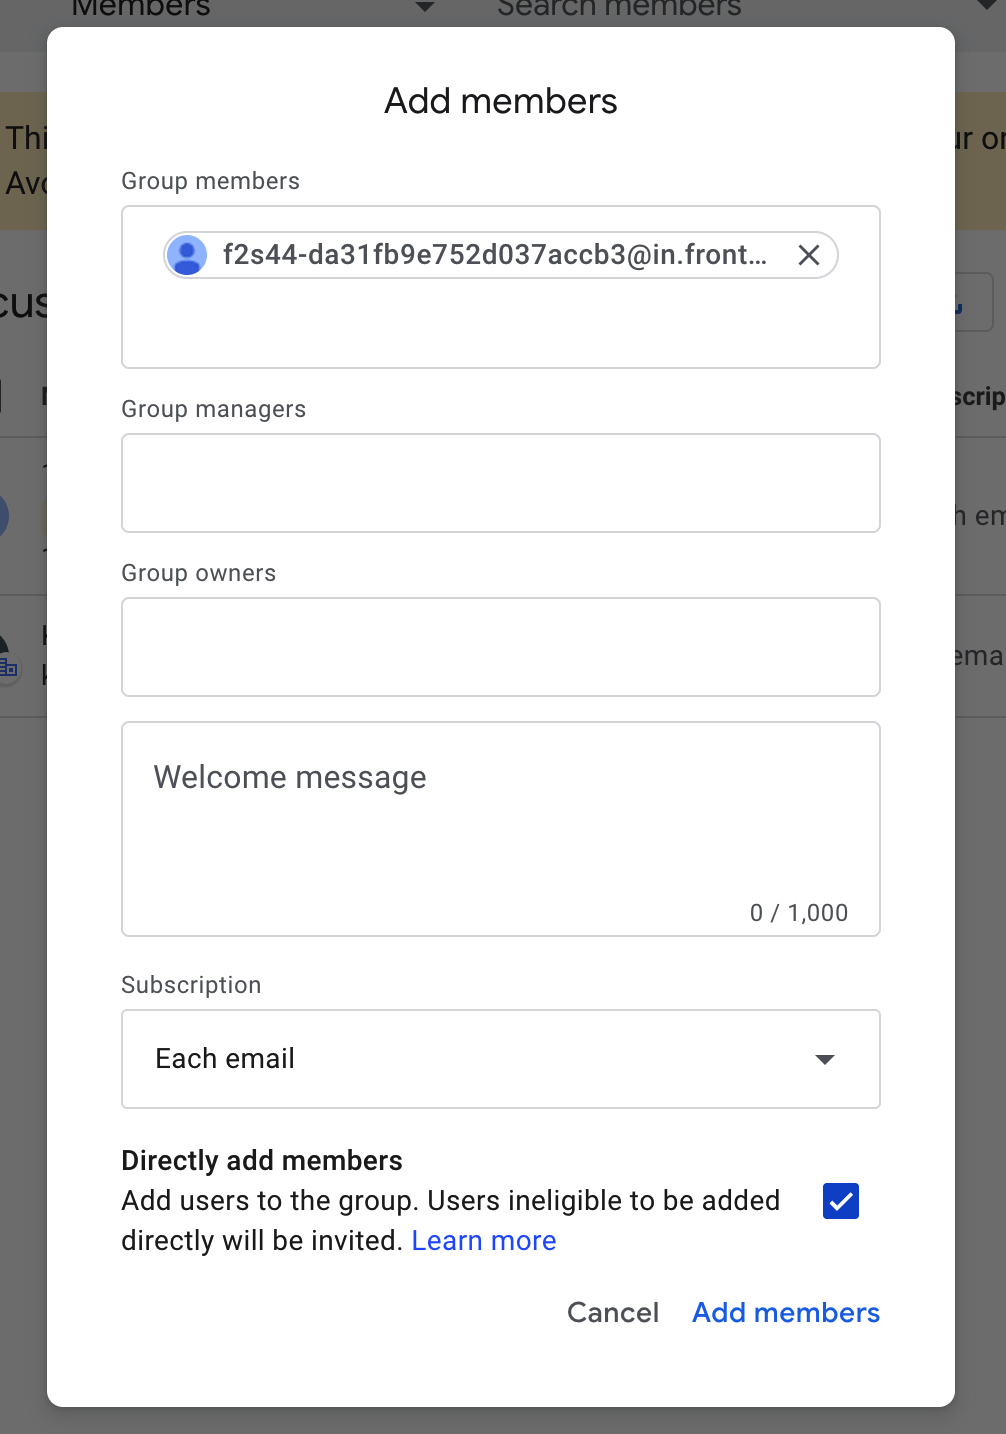The image size is (1006, 1434).
Task: Click the partially hidden button at right edge
Action: tap(975, 303)
